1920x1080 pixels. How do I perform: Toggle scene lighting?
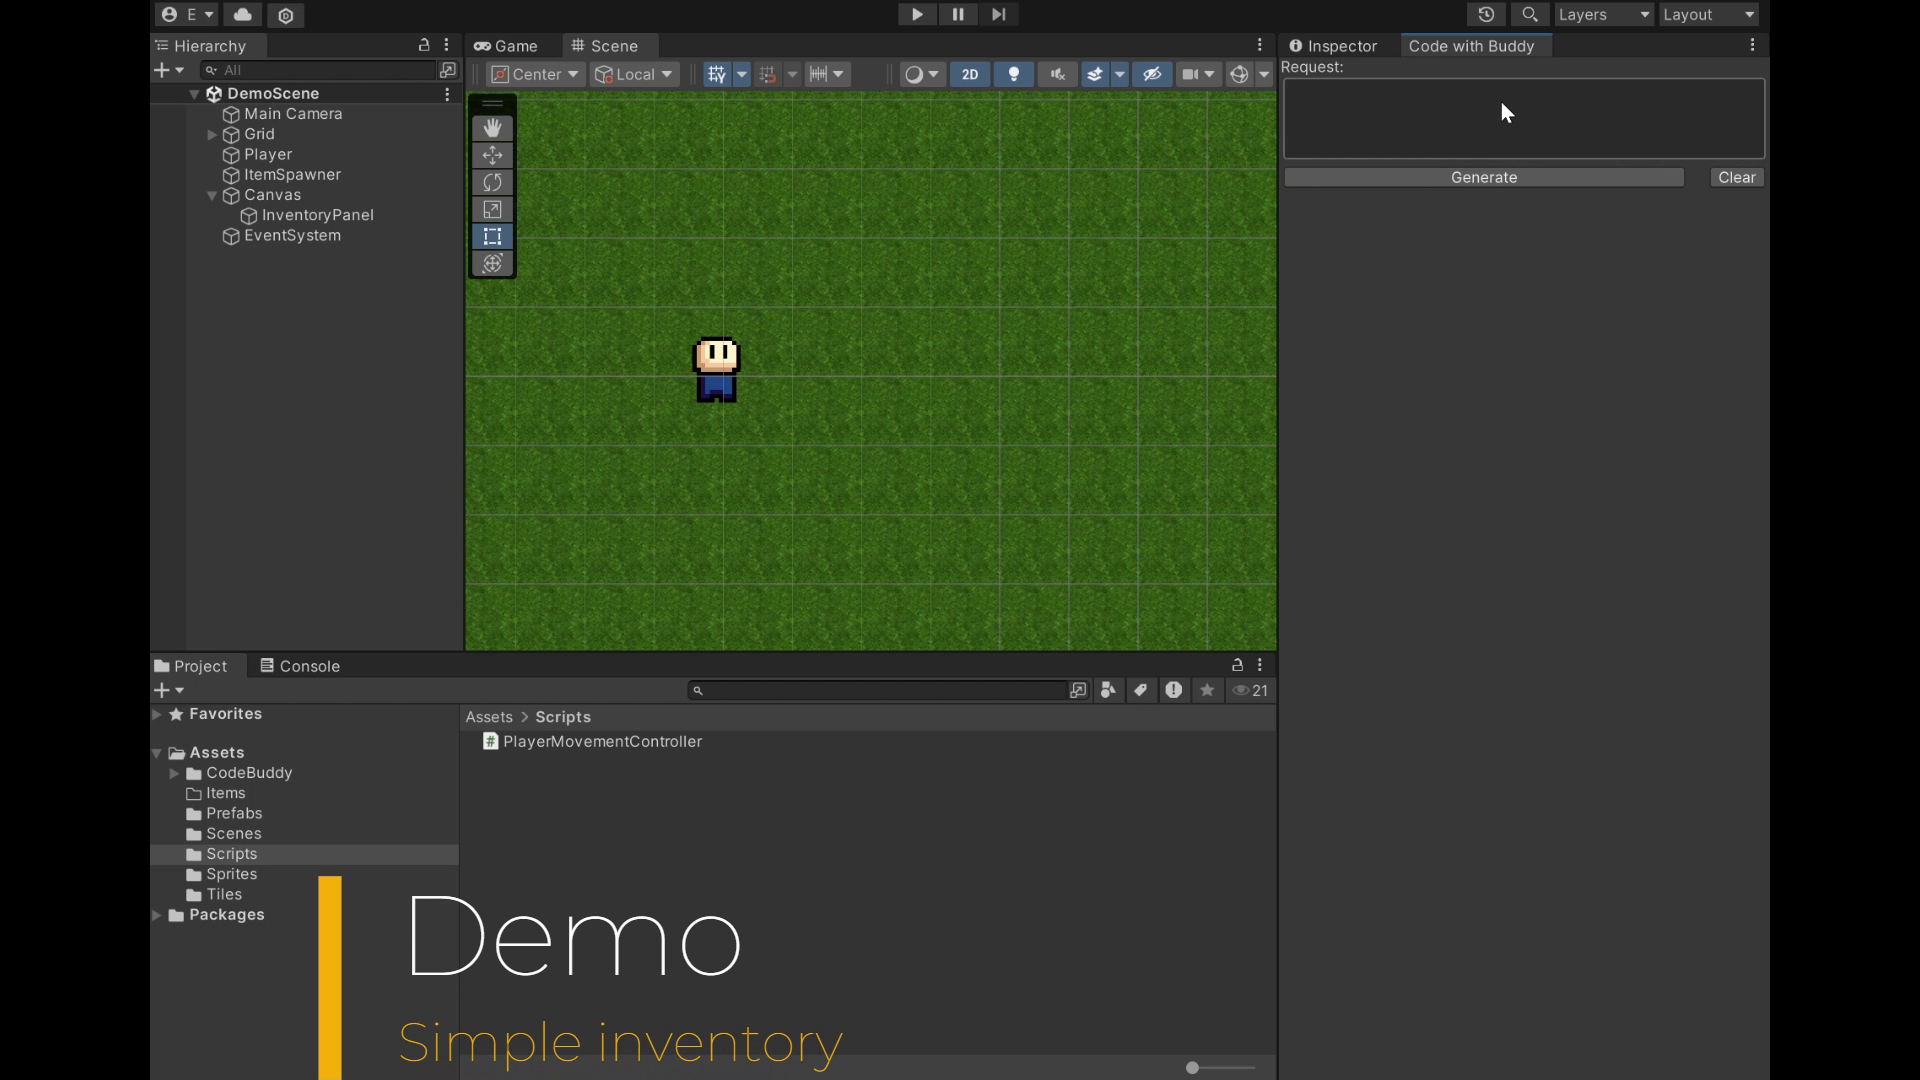[x=1013, y=75]
